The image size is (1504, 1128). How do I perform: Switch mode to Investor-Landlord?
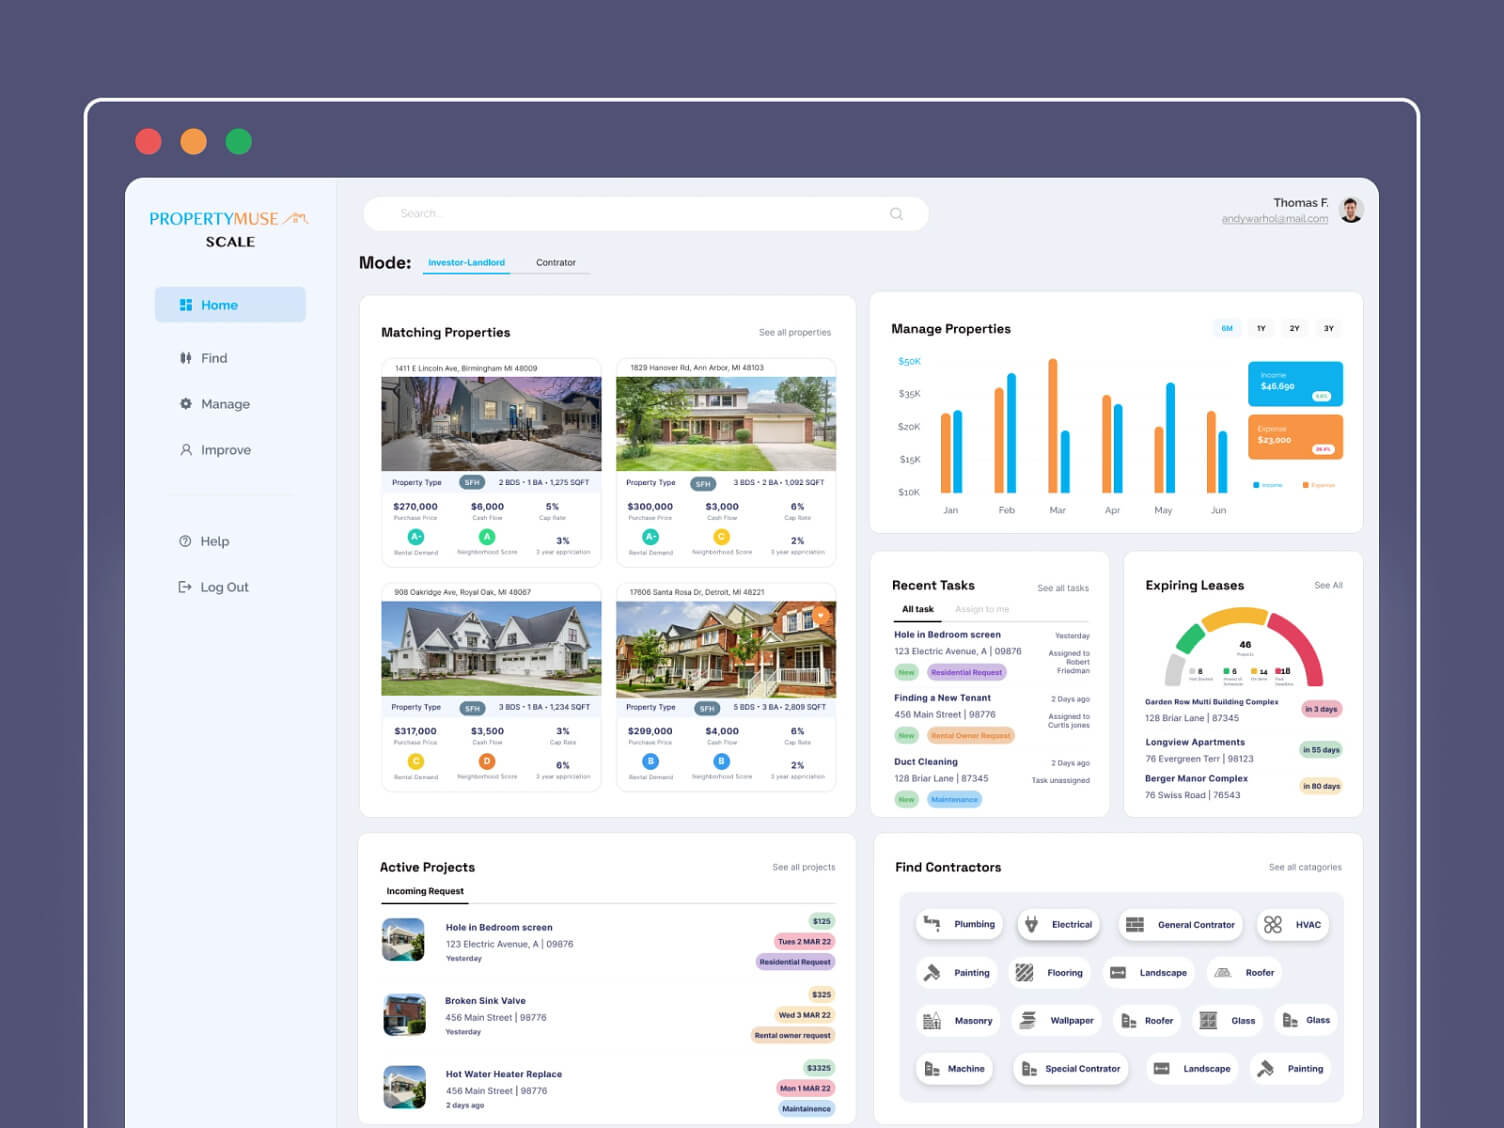point(466,263)
